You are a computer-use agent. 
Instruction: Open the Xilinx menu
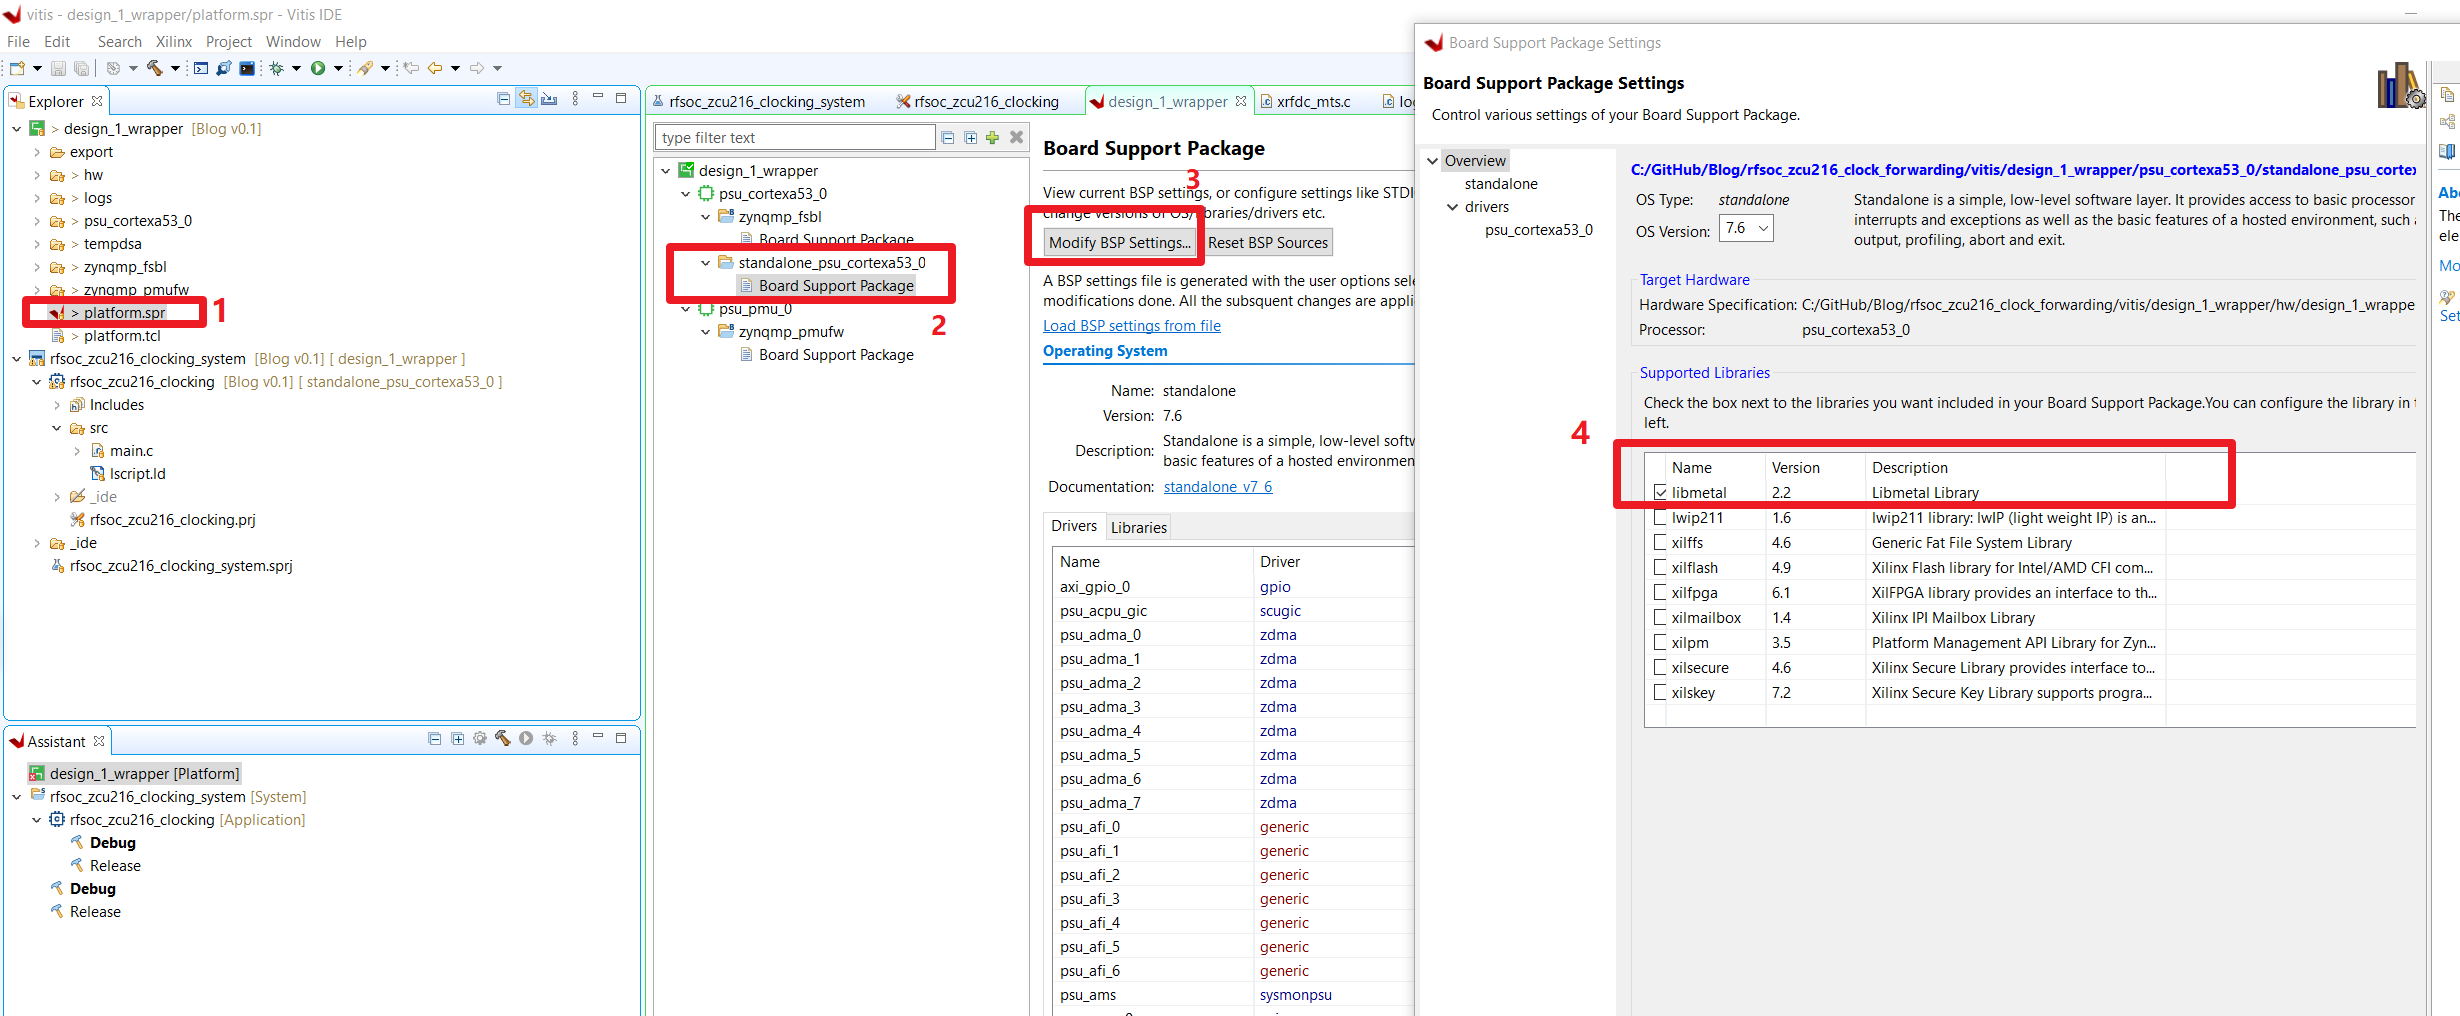(x=173, y=42)
